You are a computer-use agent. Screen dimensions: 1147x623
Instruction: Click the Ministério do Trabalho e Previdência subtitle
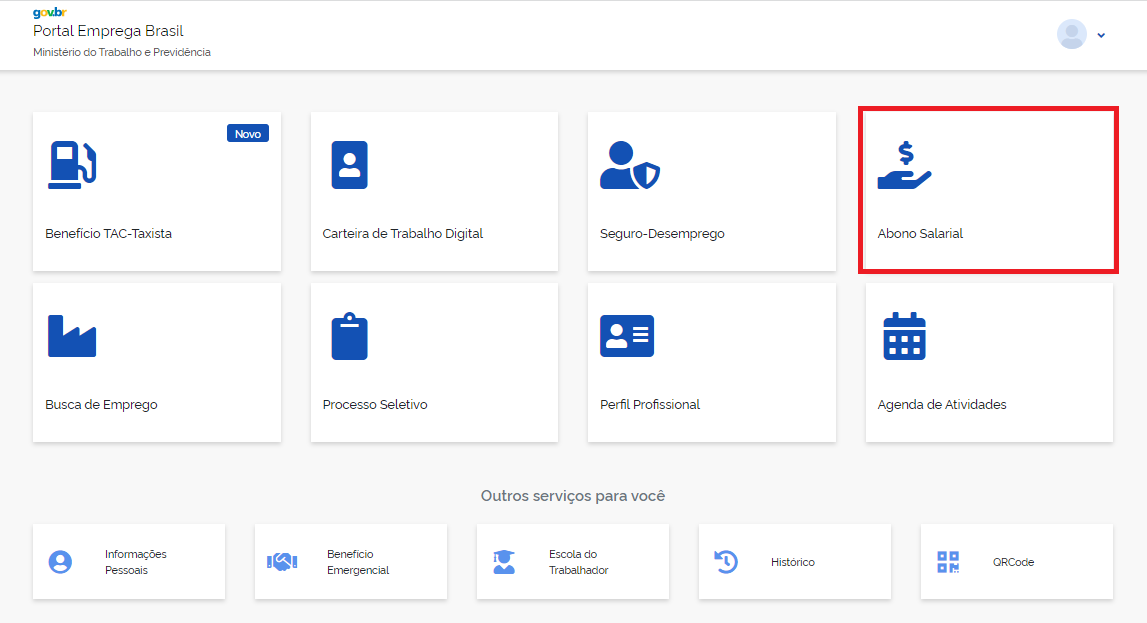(121, 53)
